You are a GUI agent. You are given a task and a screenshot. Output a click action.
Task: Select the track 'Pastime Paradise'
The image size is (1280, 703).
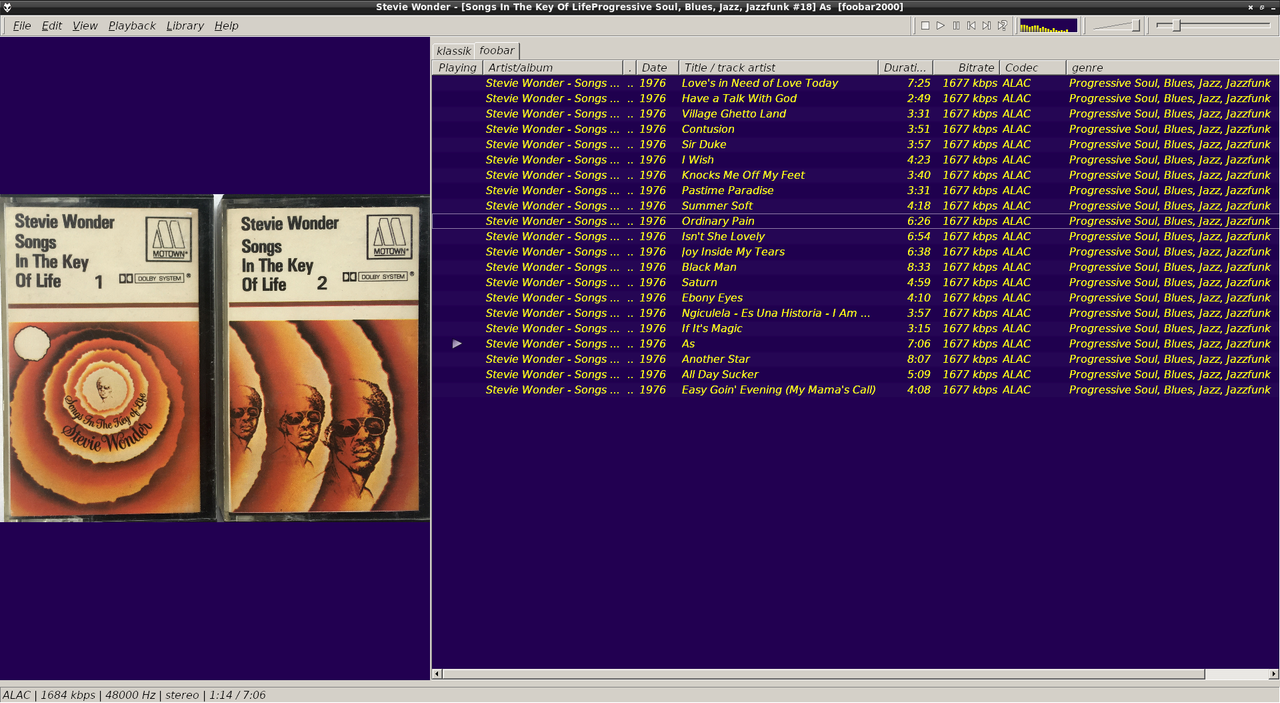click(727, 190)
